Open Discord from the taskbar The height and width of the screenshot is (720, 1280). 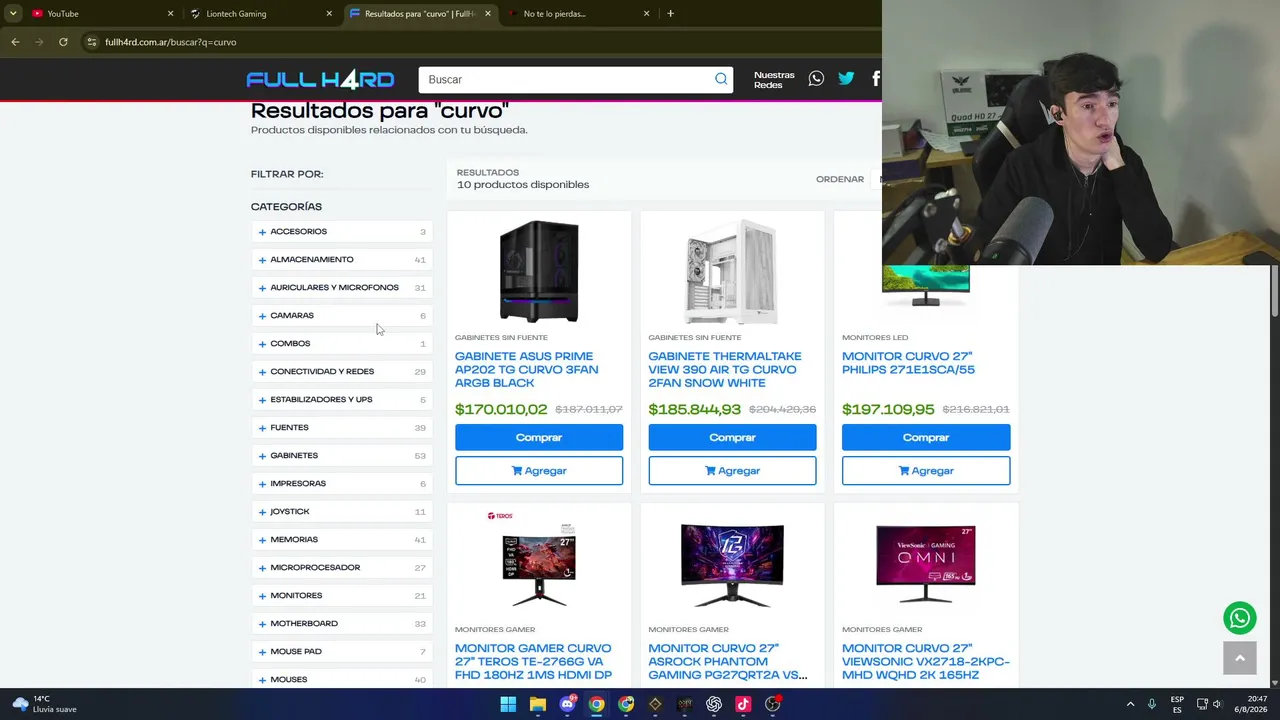click(x=567, y=704)
